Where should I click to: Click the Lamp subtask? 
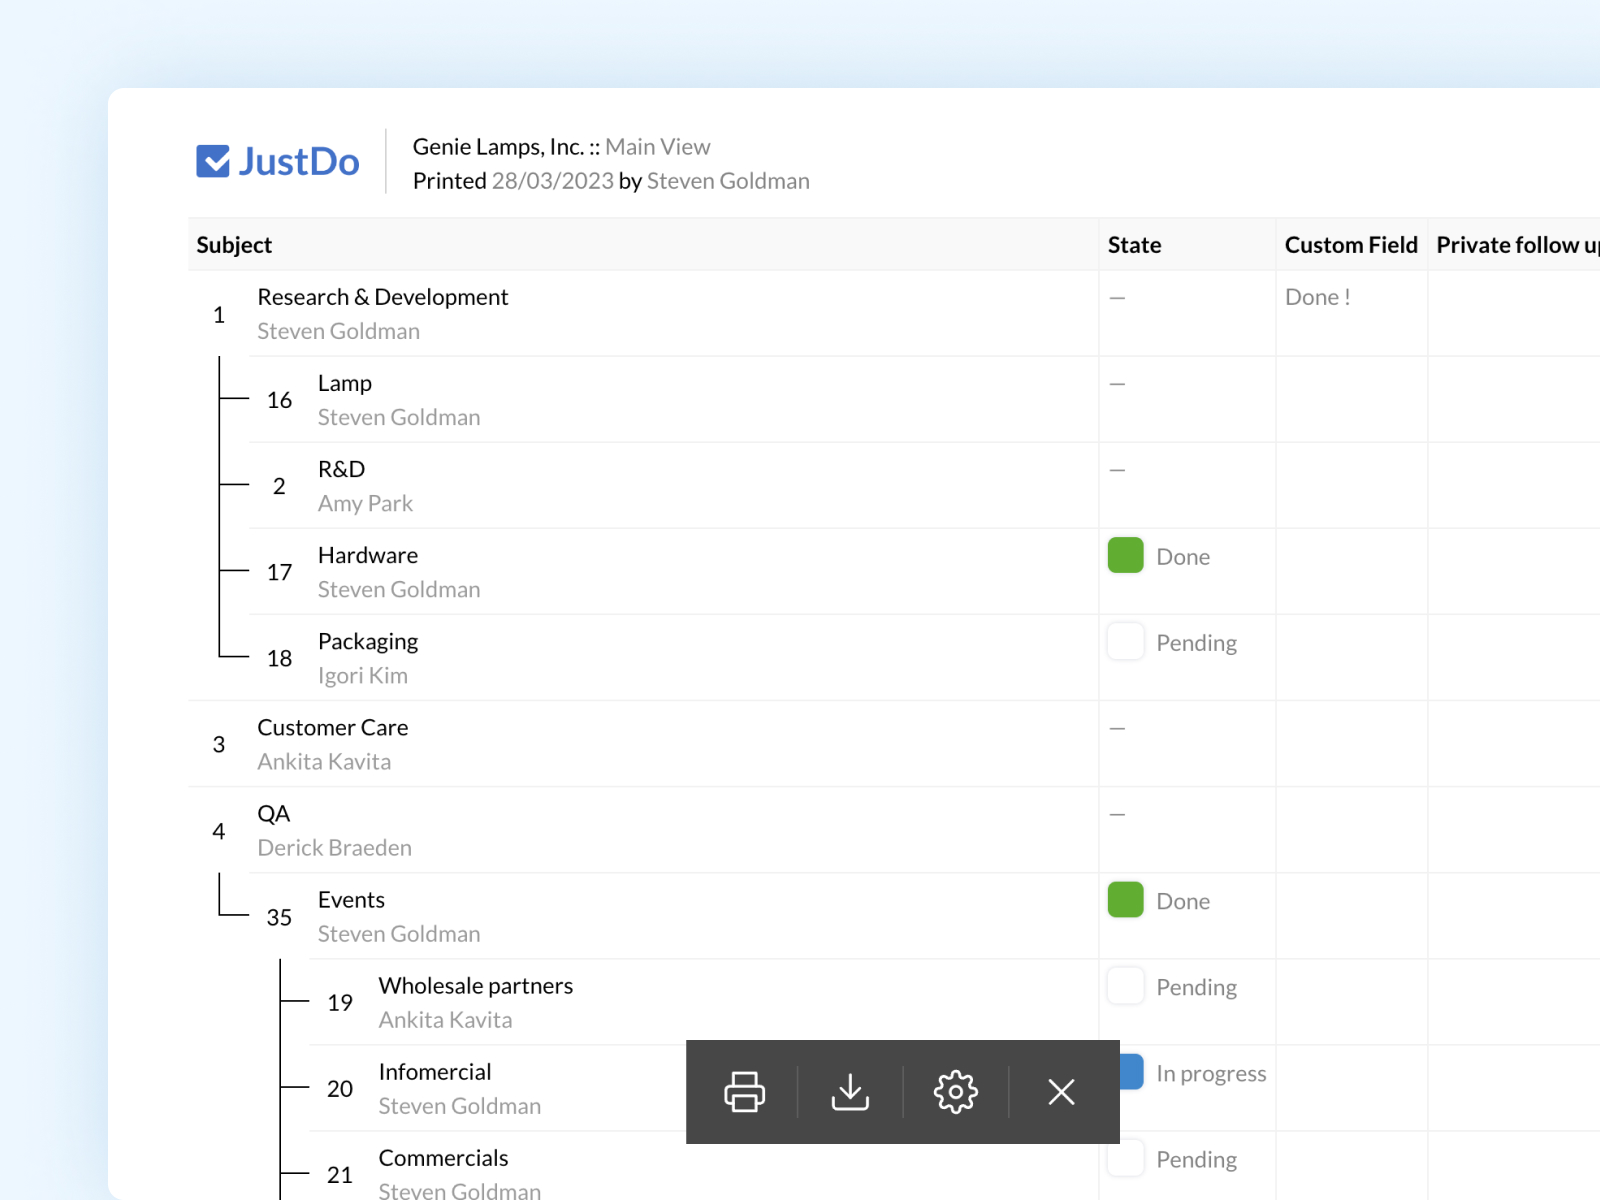(x=344, y=384)
